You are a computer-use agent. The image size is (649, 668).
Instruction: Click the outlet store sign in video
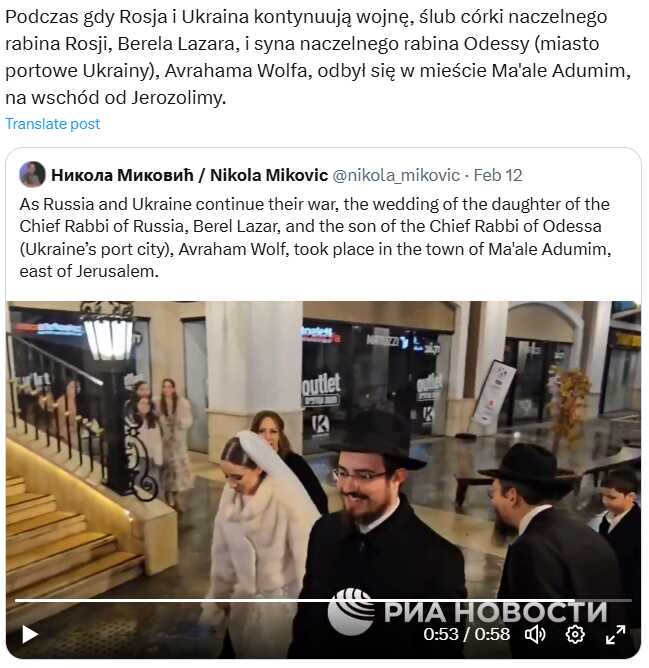click(x=322, y=384)
